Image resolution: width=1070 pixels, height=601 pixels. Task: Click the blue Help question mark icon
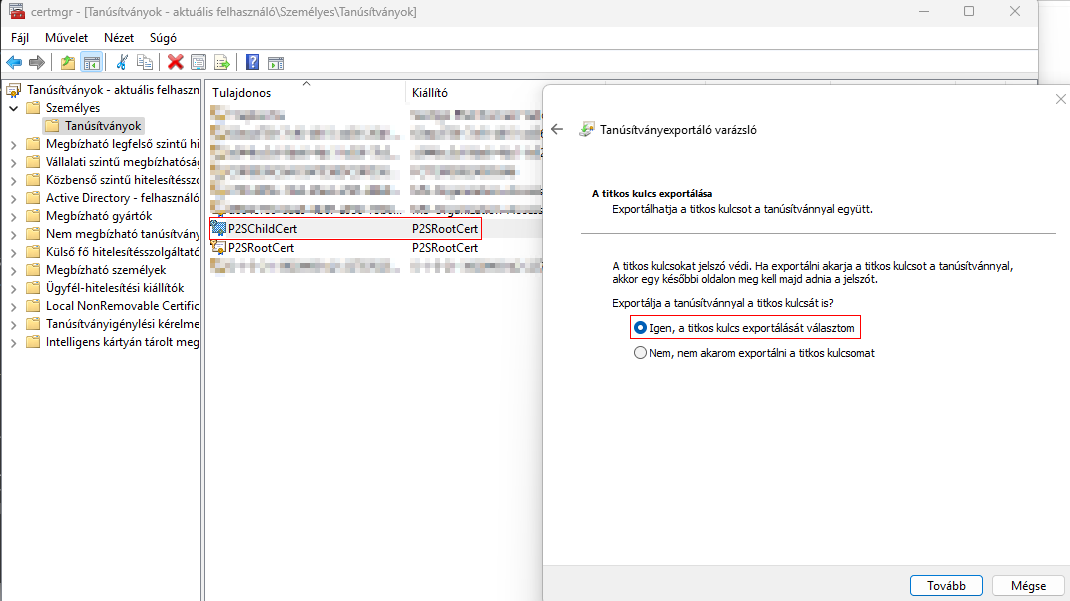252,63
